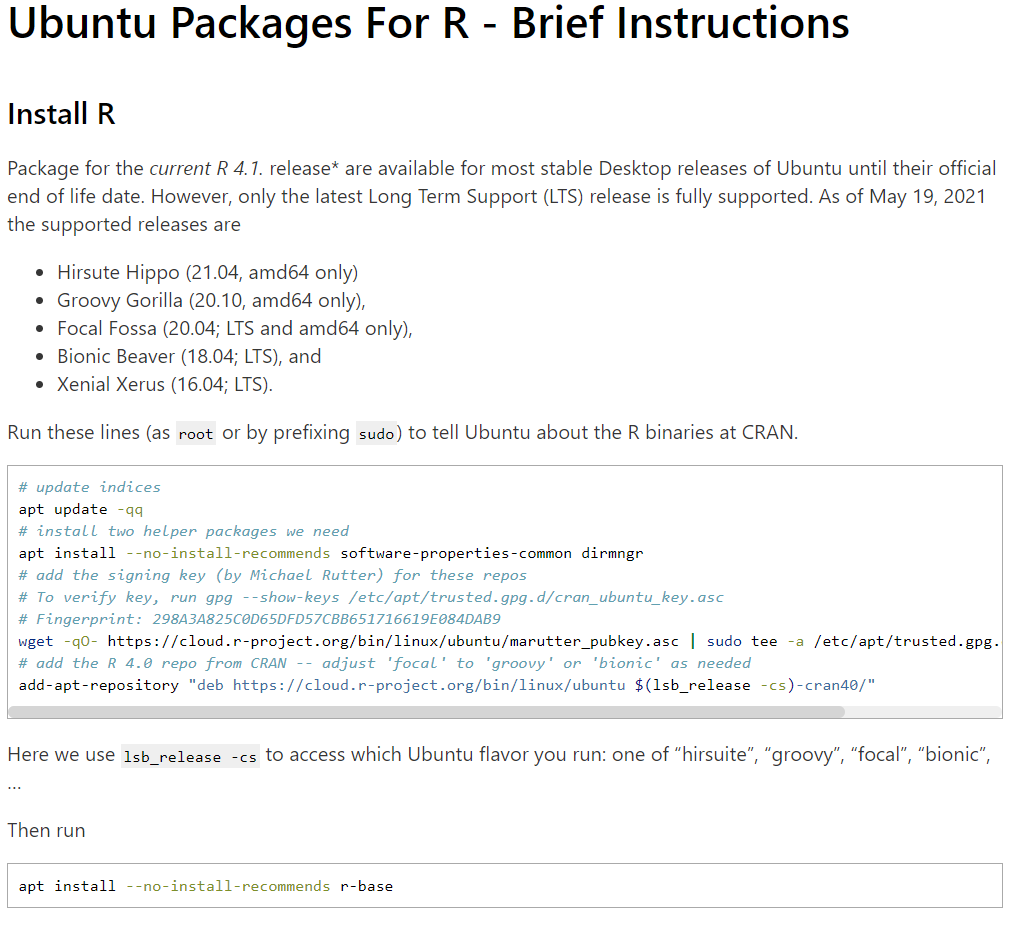
Task: Click the inline "sudo" code snippet
Action: pos(376,434)
